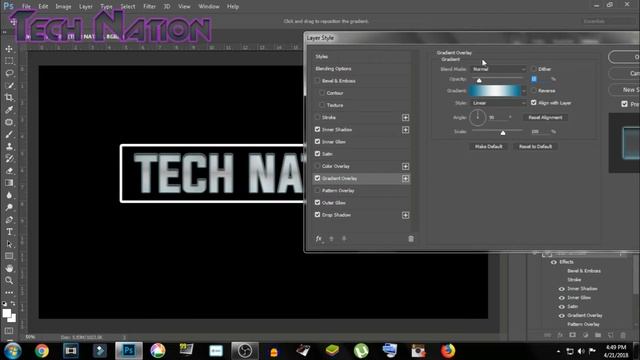This screenshot has width=640, height=360.
Task: Hide the Inner Shadow effect in Layers panel
Action: [x=562, y=289]
